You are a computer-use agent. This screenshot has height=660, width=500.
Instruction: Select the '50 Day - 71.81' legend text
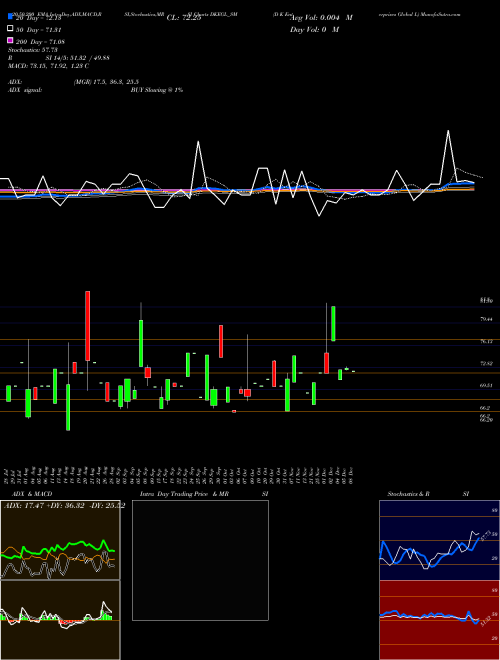(39, 30)
